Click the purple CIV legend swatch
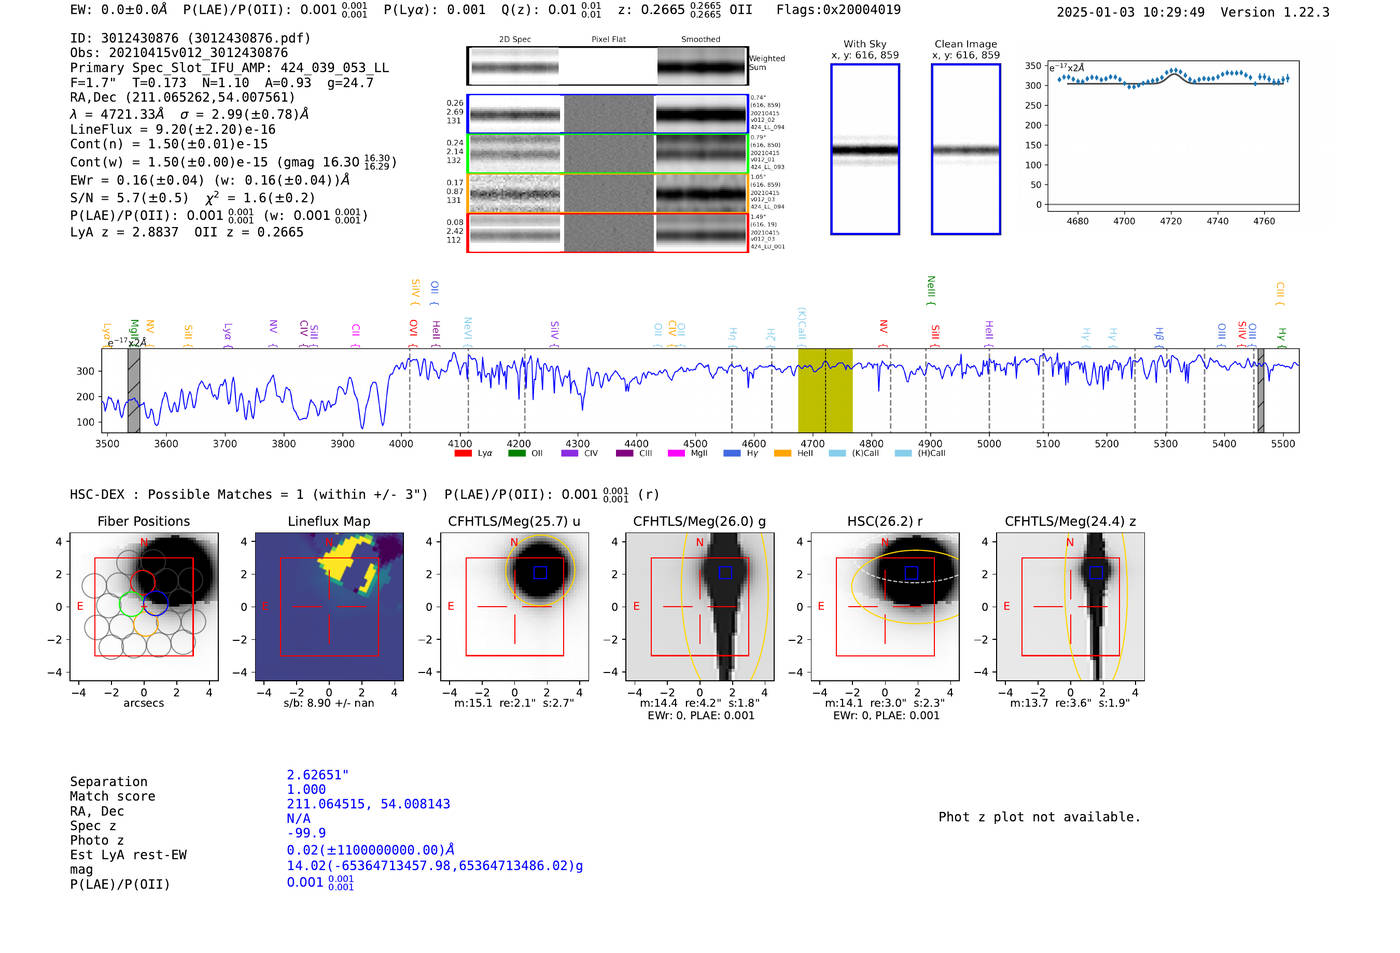 [x=569, y=453]
